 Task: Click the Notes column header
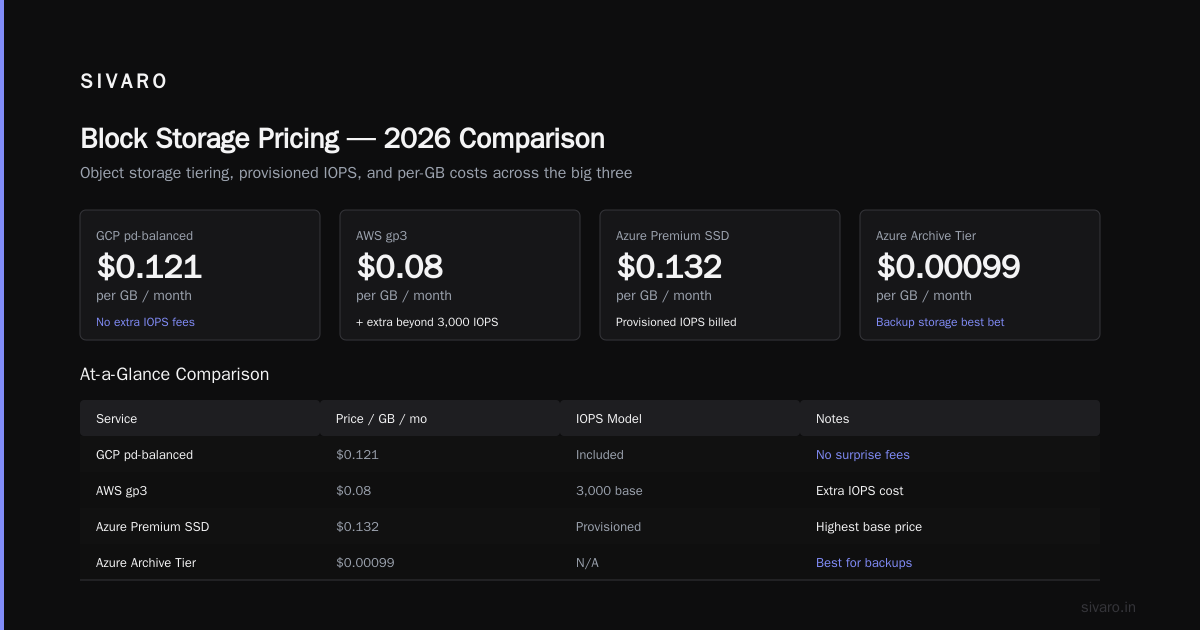pos(832,418)
